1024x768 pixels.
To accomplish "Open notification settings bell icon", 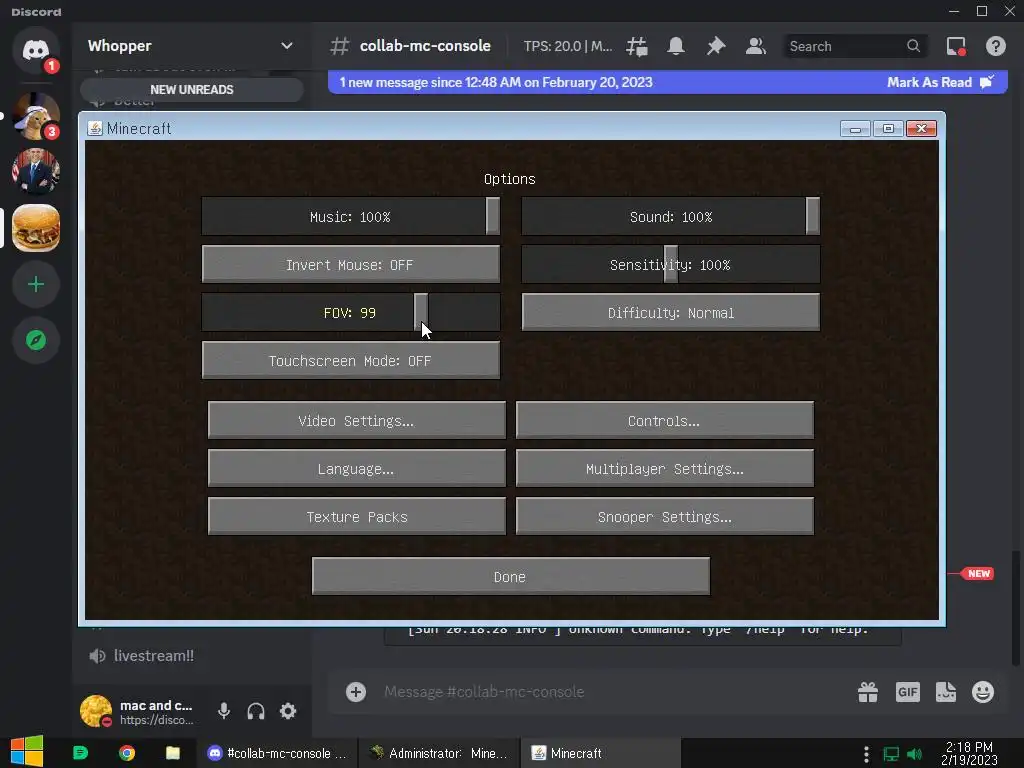I will pos(676,46).
